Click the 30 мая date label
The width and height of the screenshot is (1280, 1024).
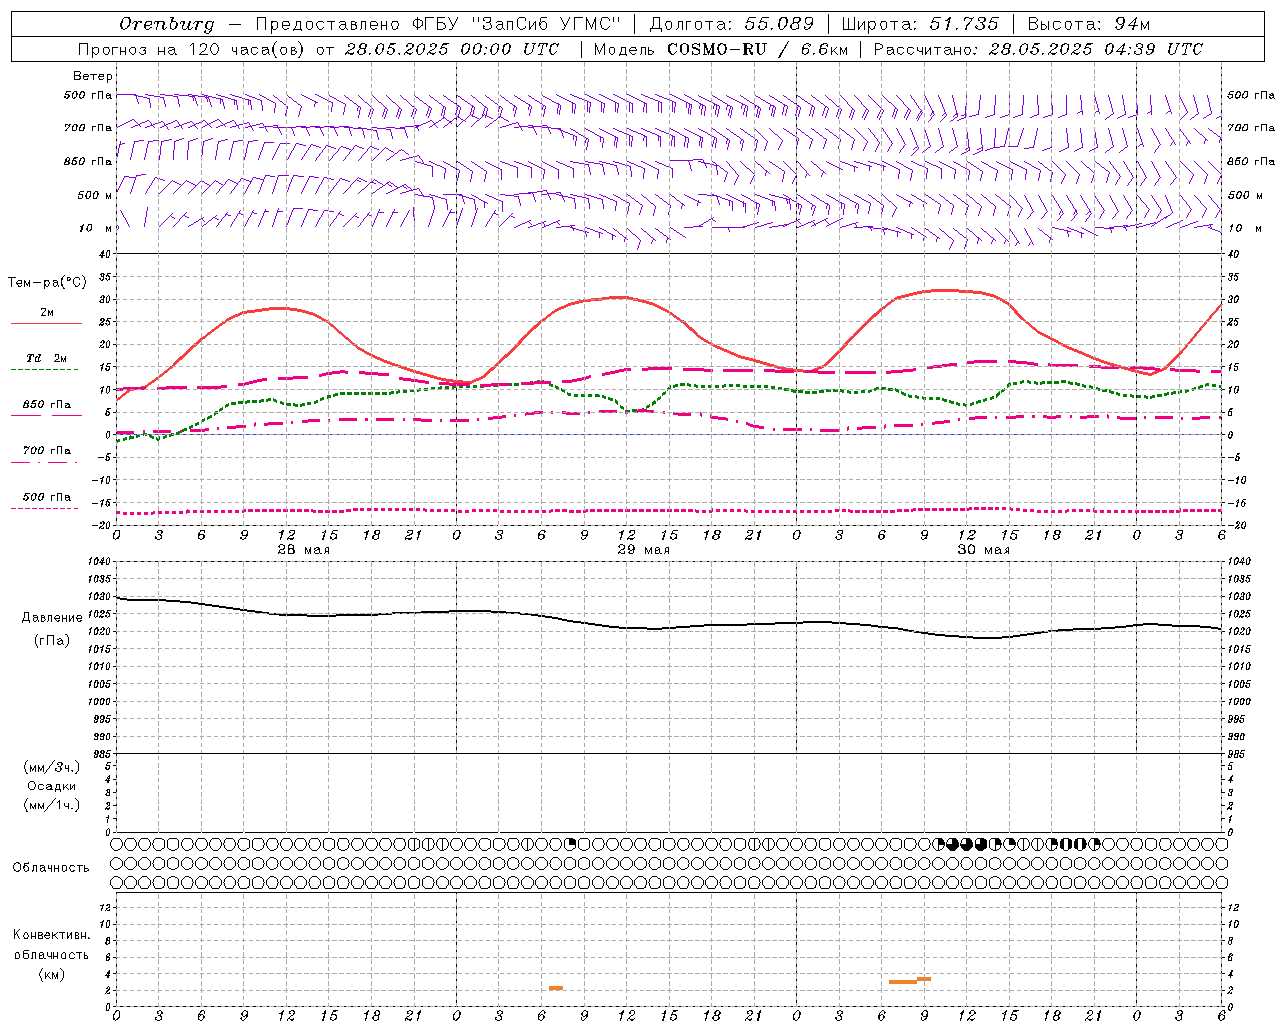(984, 550)
